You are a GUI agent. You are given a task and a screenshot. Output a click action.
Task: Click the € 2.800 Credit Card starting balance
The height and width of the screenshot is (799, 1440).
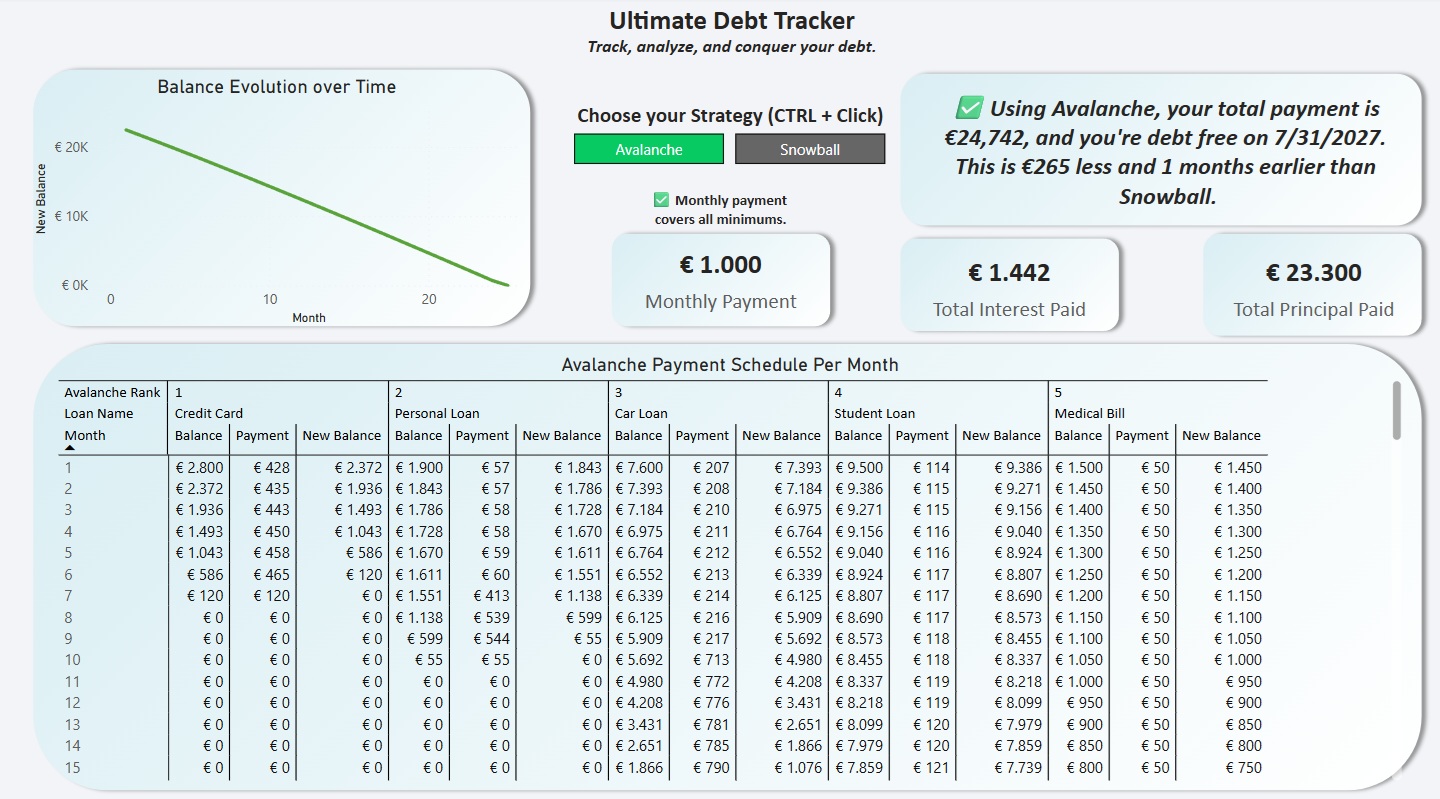point(200,467)
